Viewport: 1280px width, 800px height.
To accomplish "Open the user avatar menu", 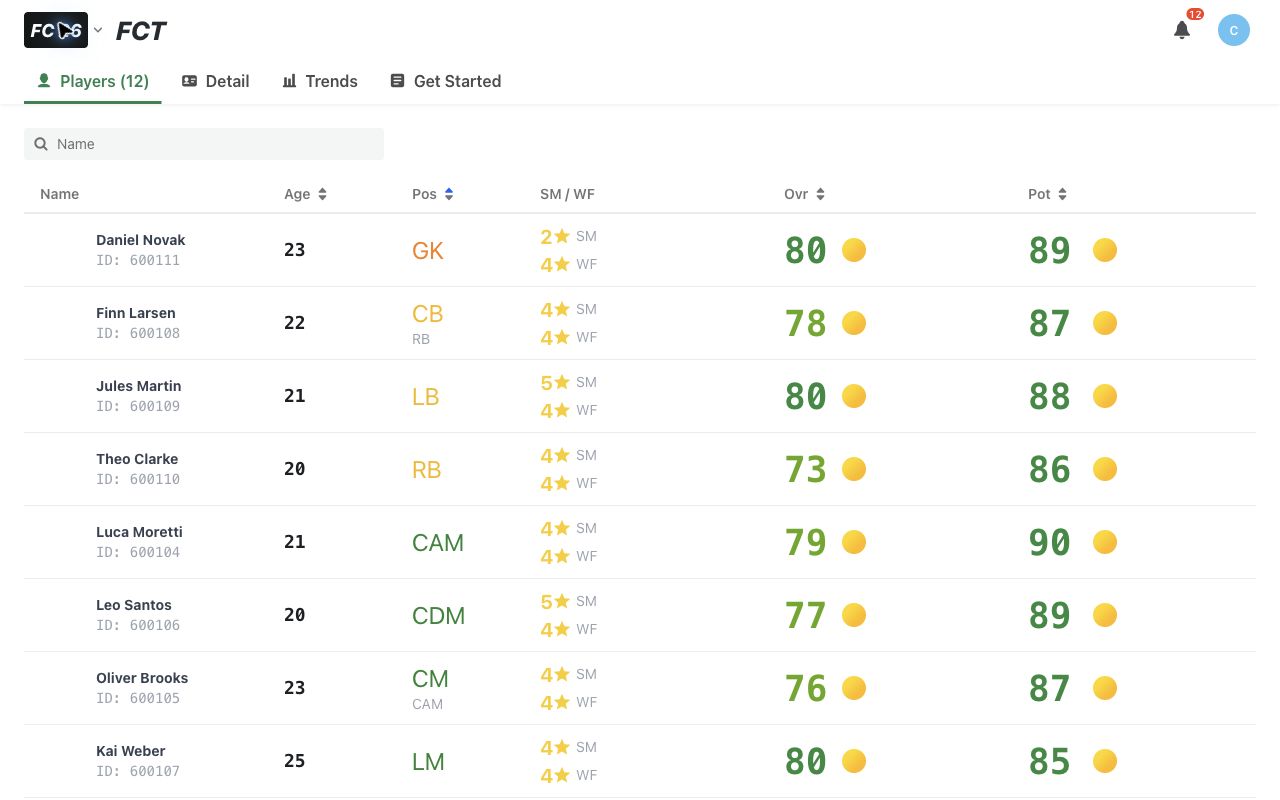I will click(1234, 30).
